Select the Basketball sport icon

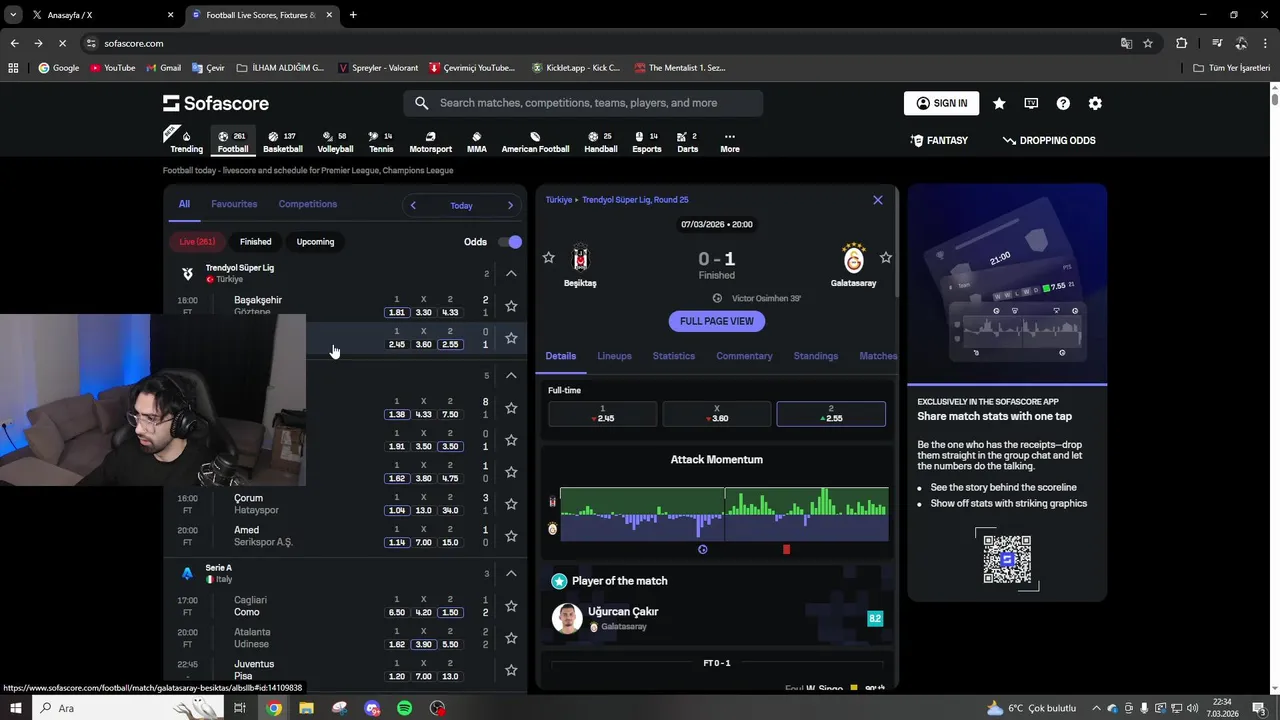[x=283, y=142]
